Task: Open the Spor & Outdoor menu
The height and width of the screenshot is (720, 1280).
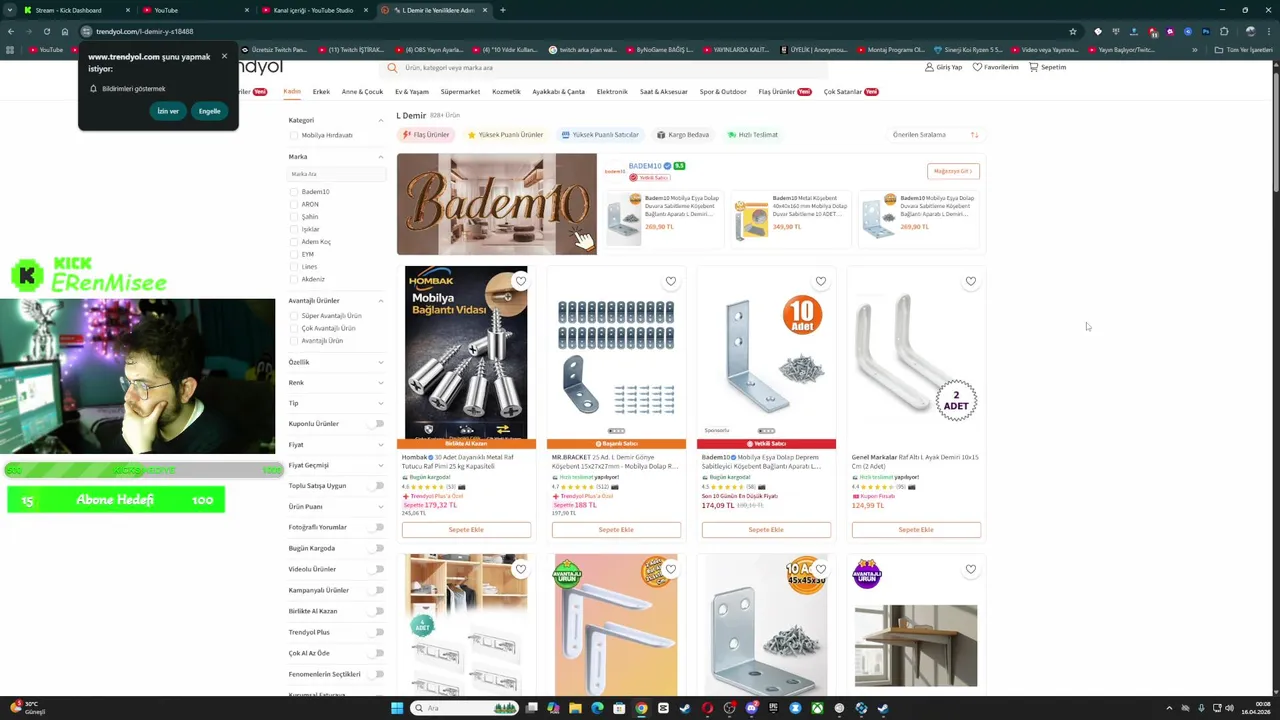Action: click(723, 92)
